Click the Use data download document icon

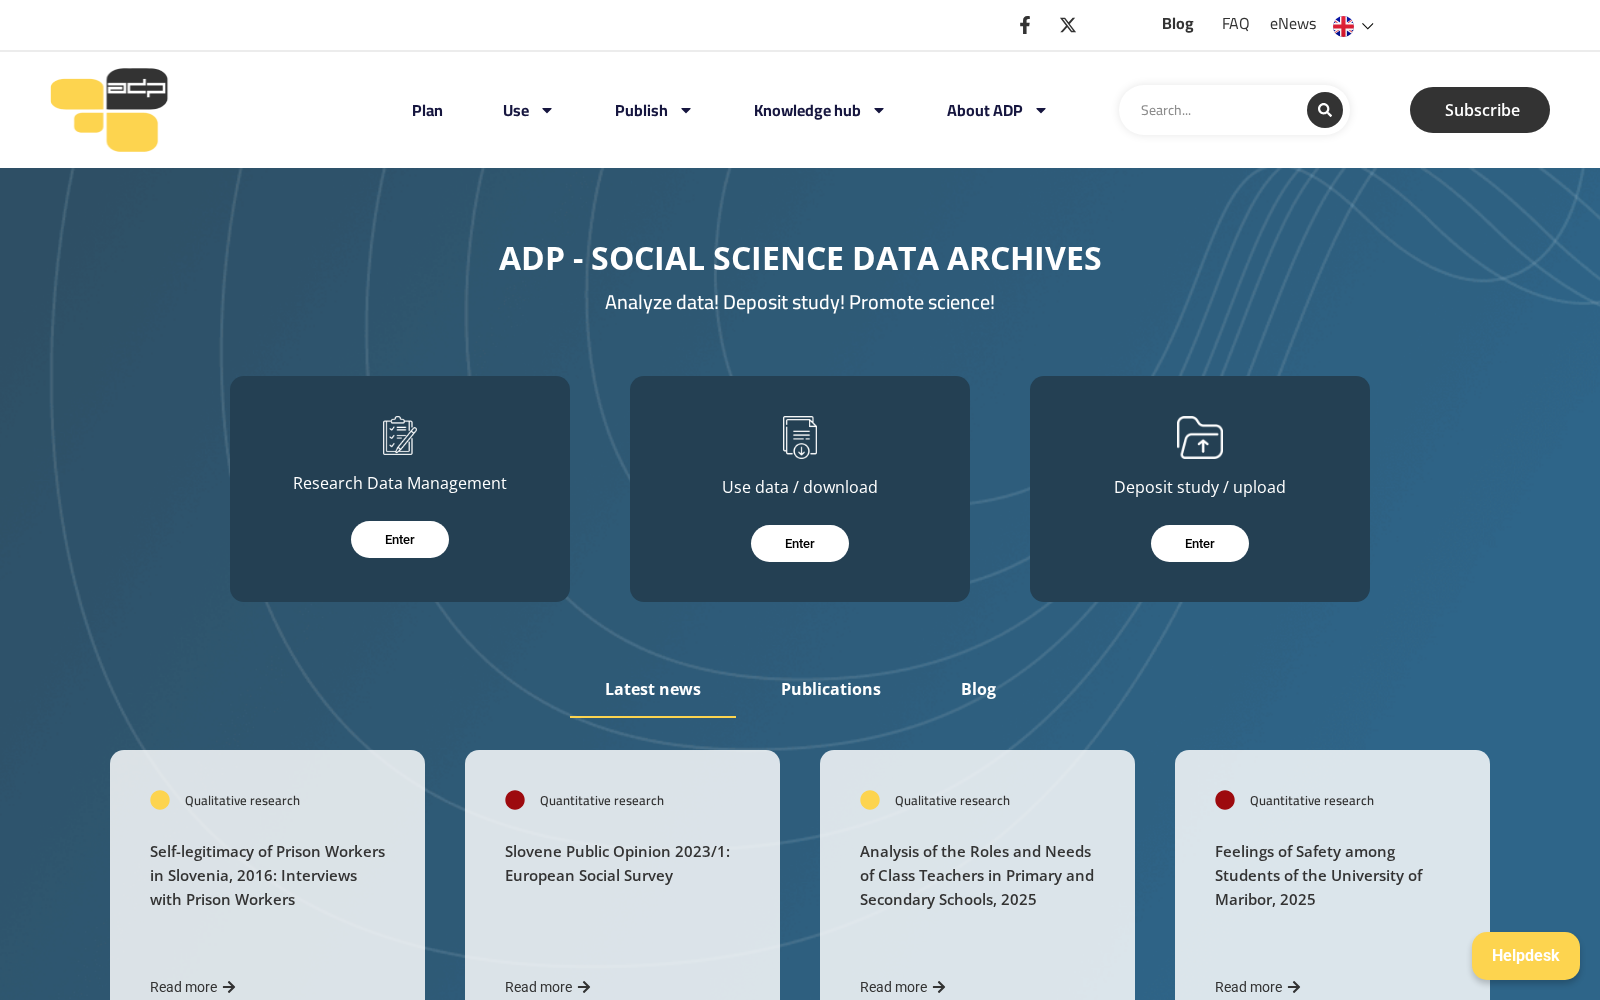click(800, 437)
